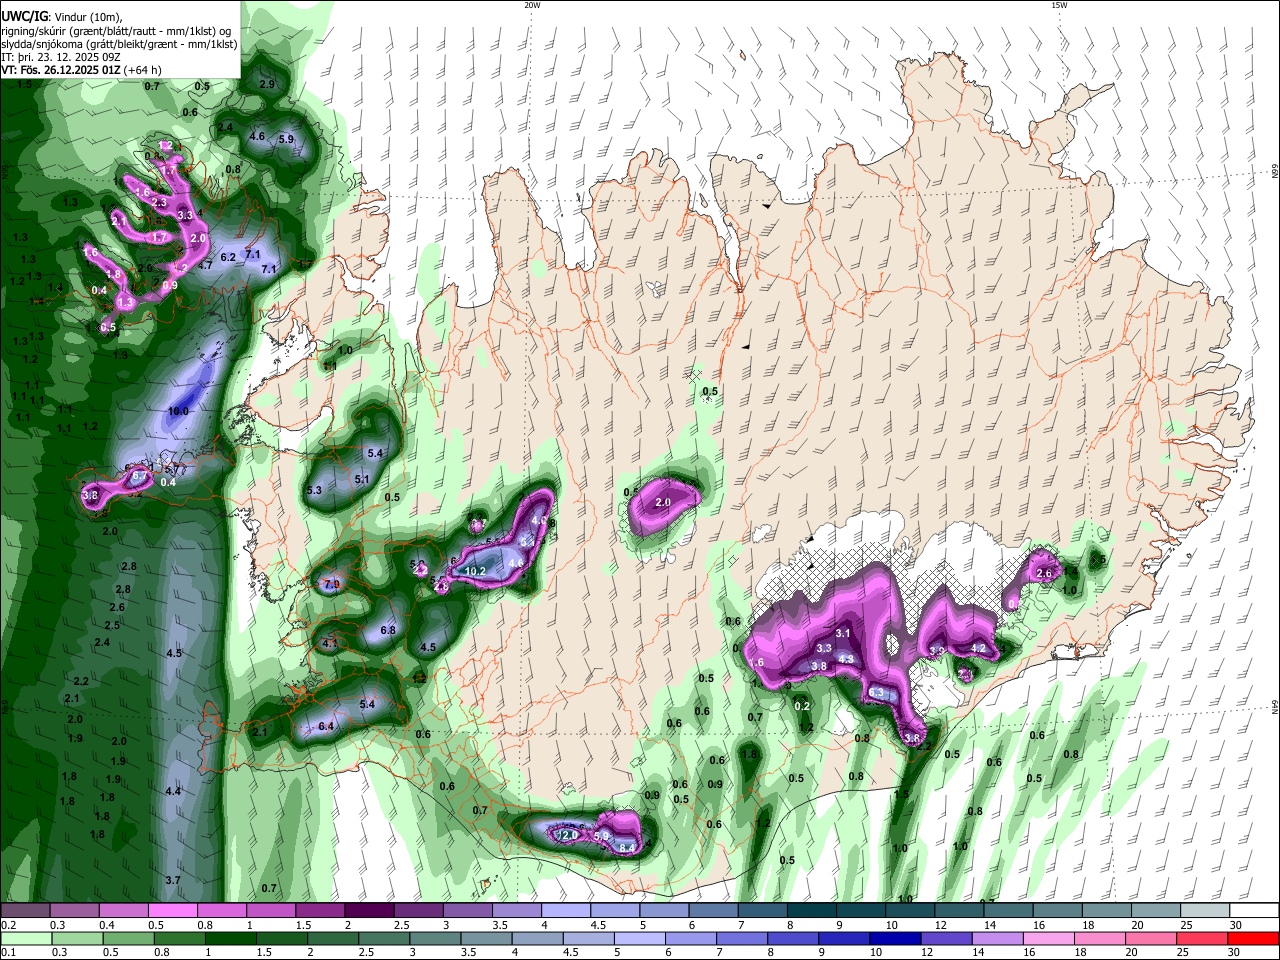Pick the lightest green swatch labeled 0.1 in the lower legend

25,939
